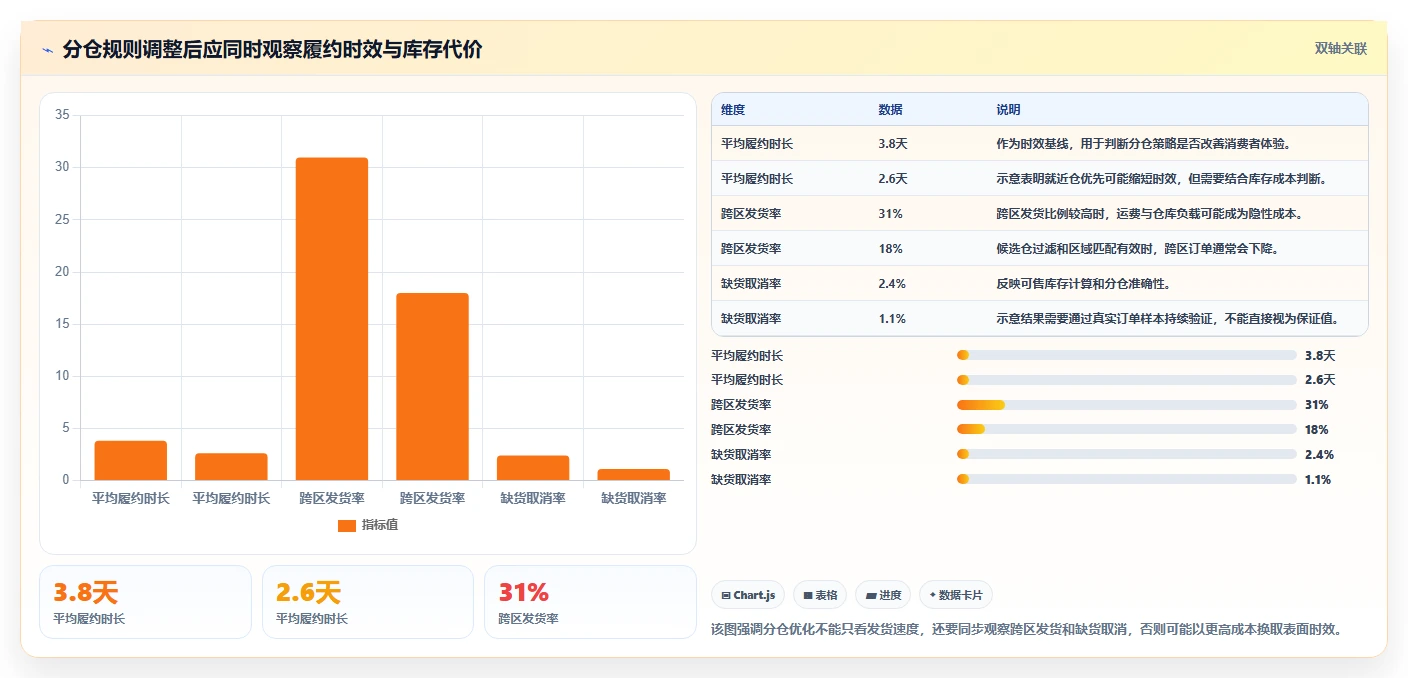Click the dashboard title 分仓规则调整后应同时观察履约时效与库存代价

[272, 50]
